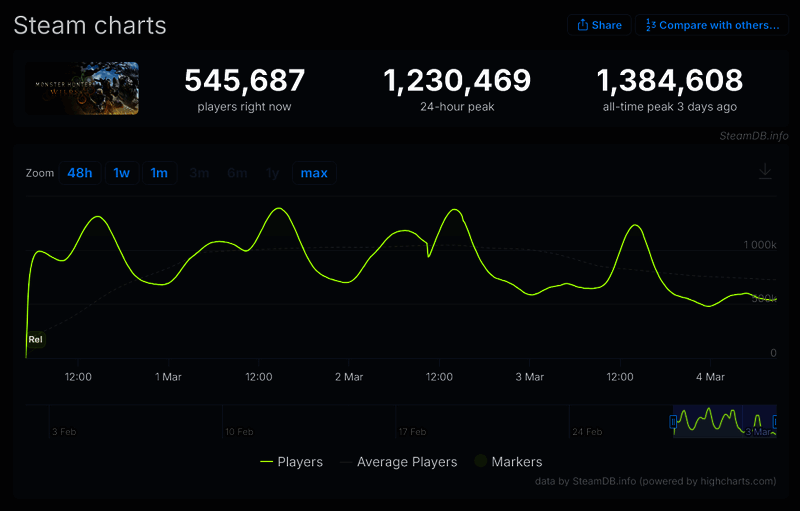Click the right navigator range handle

pos(776,422)
